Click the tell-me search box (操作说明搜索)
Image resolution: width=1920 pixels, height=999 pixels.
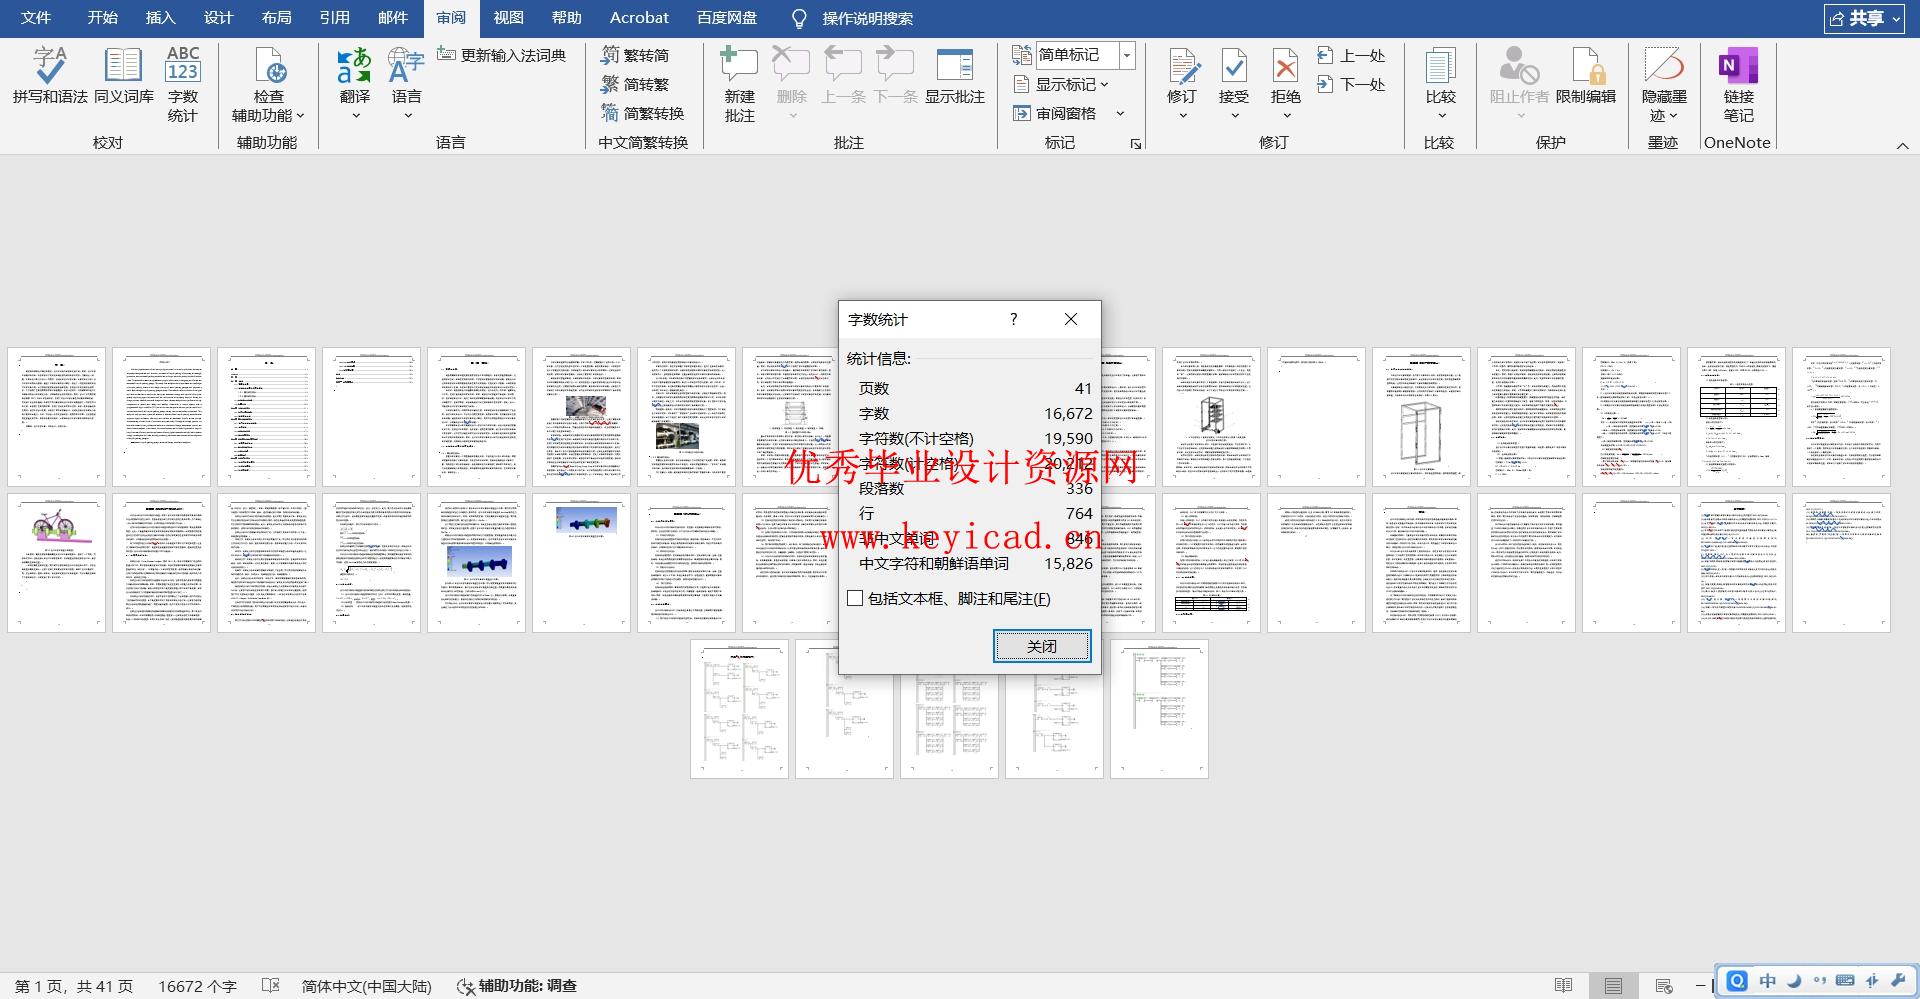point(867,18)
